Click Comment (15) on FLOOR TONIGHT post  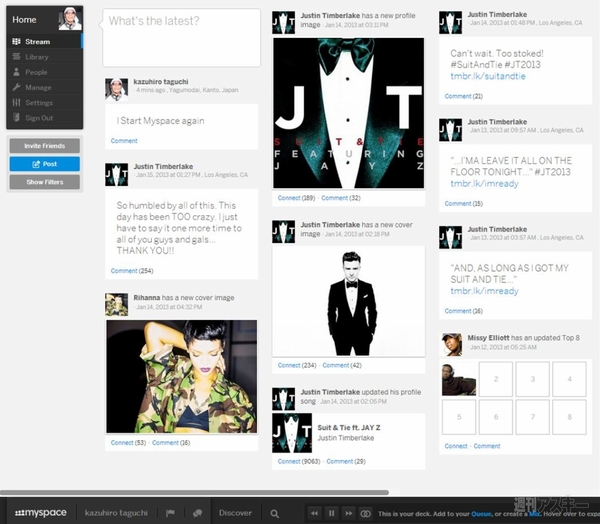(463, 204)
